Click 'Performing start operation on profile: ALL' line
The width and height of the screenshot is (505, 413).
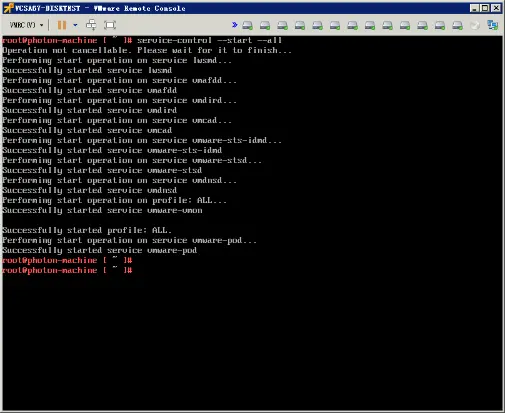tap(115, 200)
